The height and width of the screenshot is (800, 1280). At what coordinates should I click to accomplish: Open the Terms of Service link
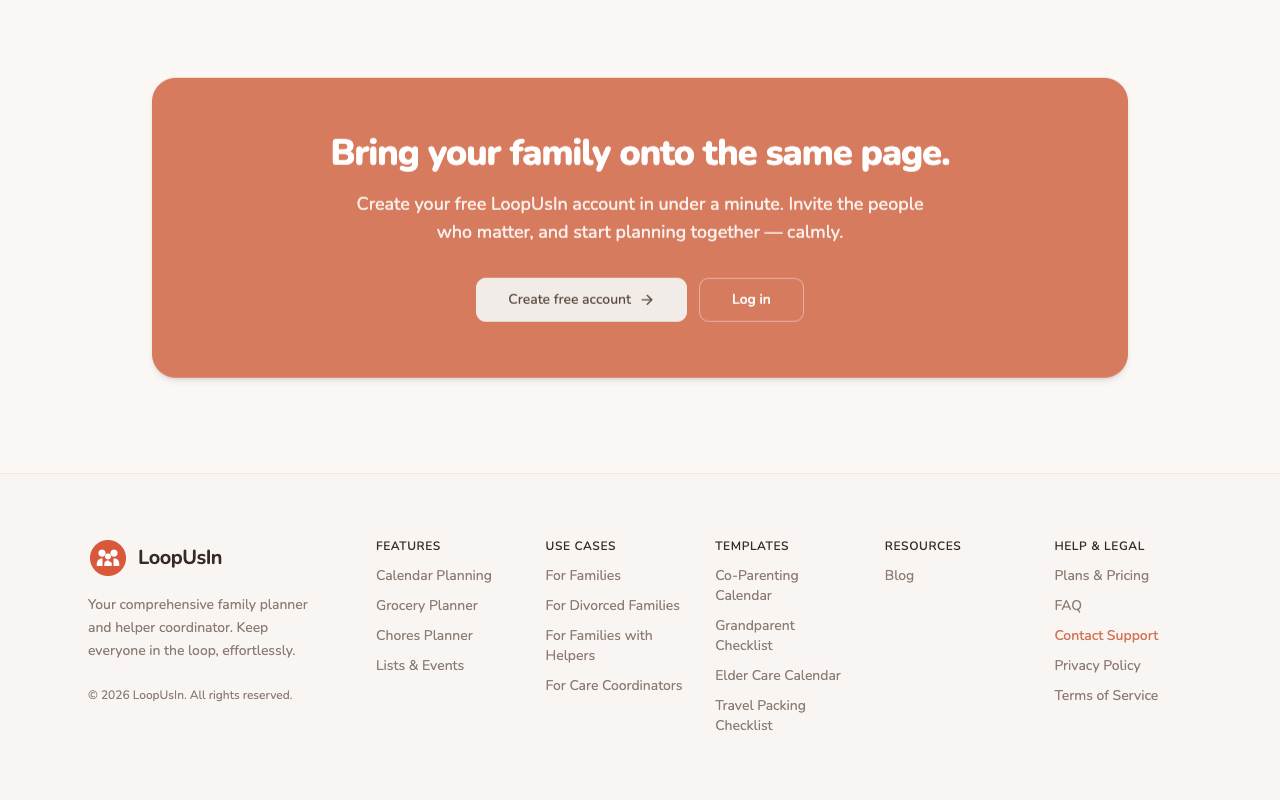coord(1106,695)
